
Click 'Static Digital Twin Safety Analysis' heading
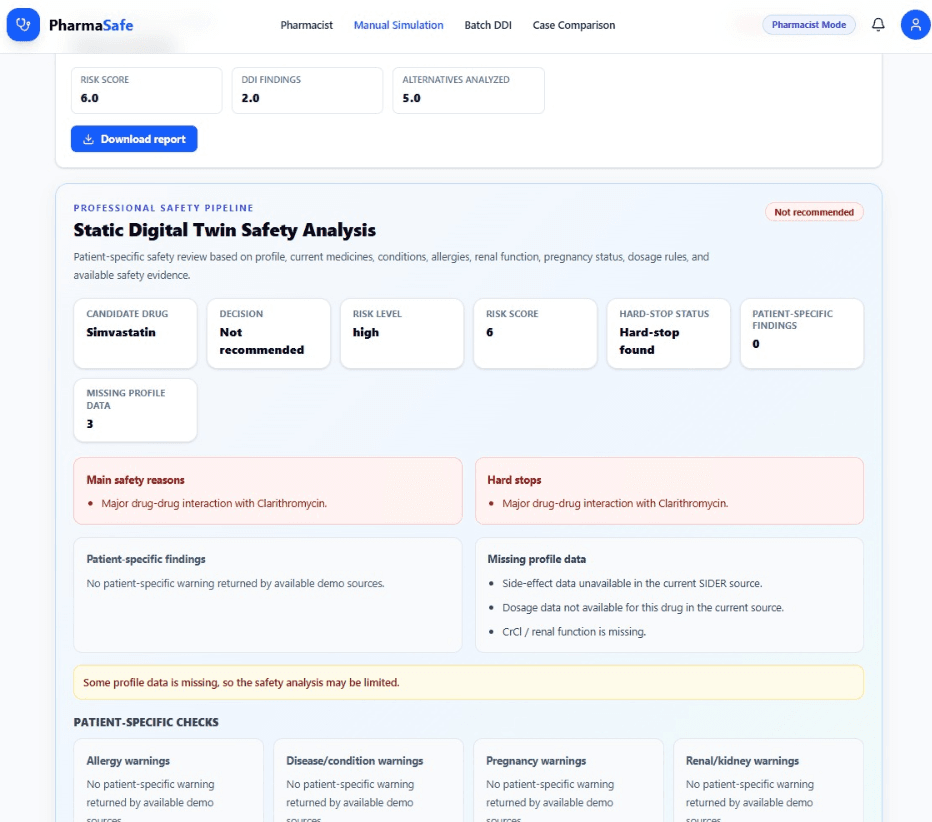225,230
